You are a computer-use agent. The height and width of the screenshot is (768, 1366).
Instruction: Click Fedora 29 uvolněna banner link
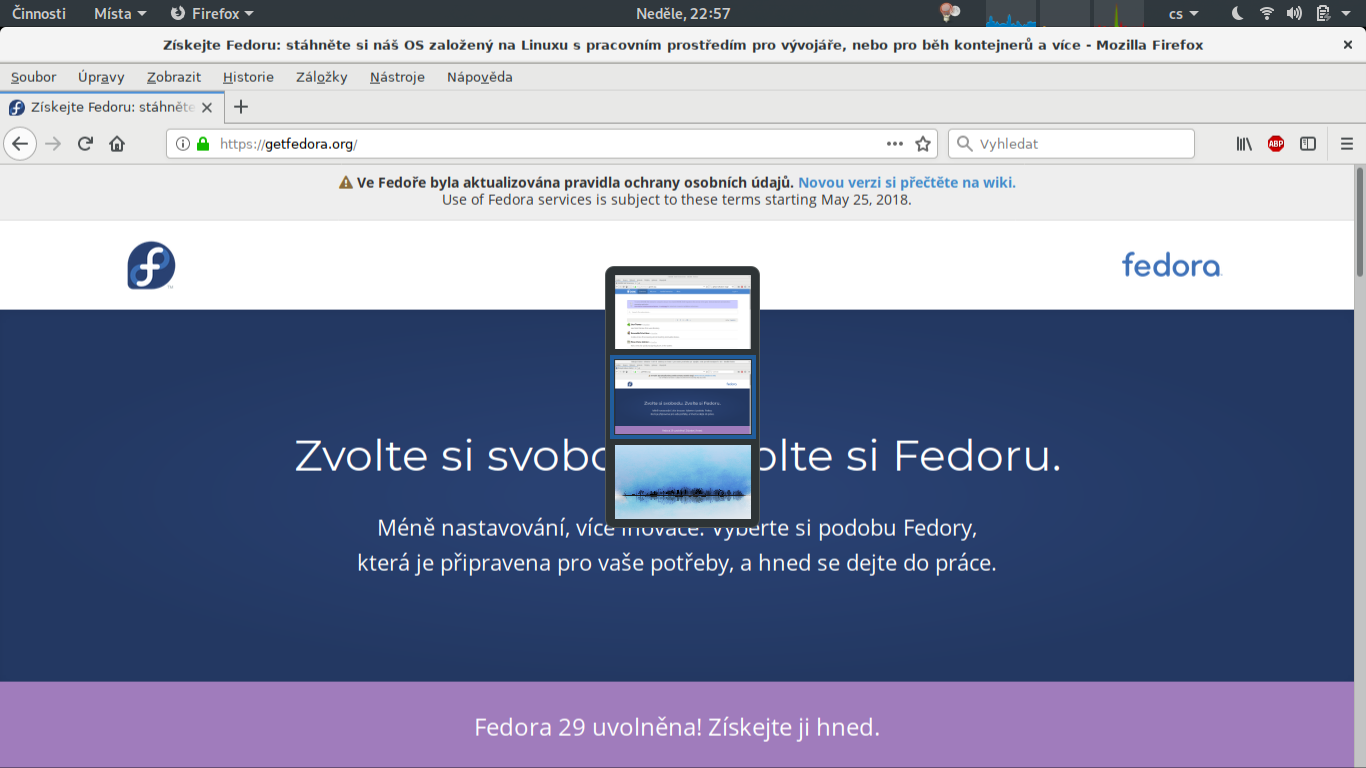677,727
